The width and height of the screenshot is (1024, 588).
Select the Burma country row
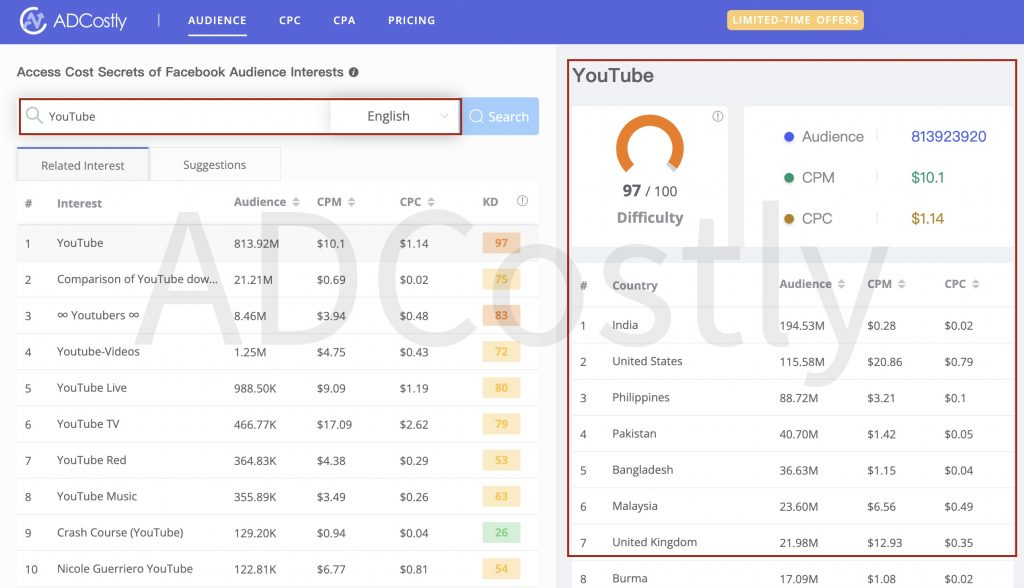(792, 579)
